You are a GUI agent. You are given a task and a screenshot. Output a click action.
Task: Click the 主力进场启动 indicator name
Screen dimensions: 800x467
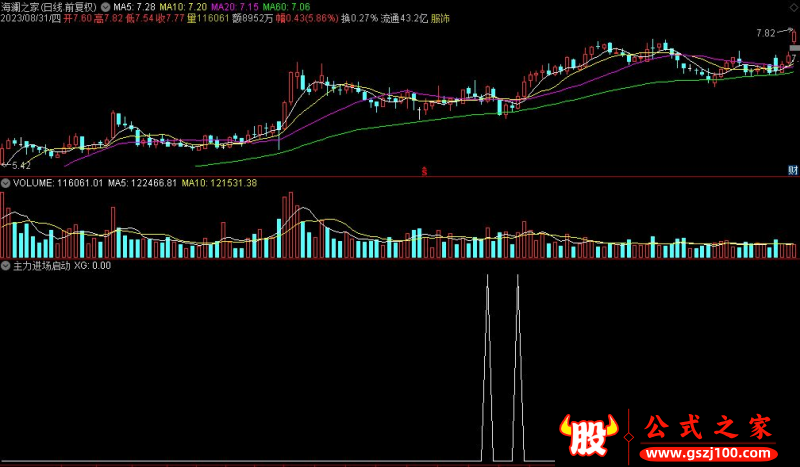[41, 266]
